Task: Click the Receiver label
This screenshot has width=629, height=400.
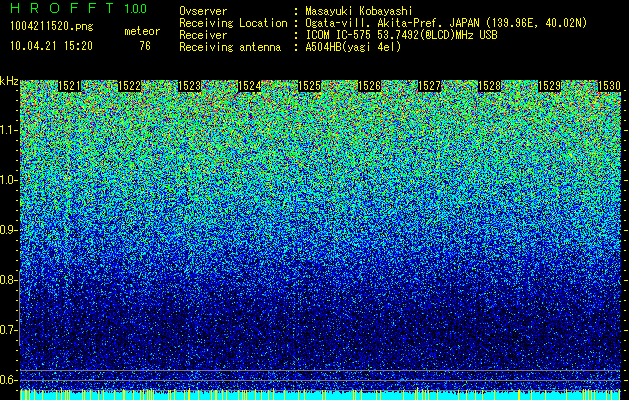Action: (x=203, y=35)
